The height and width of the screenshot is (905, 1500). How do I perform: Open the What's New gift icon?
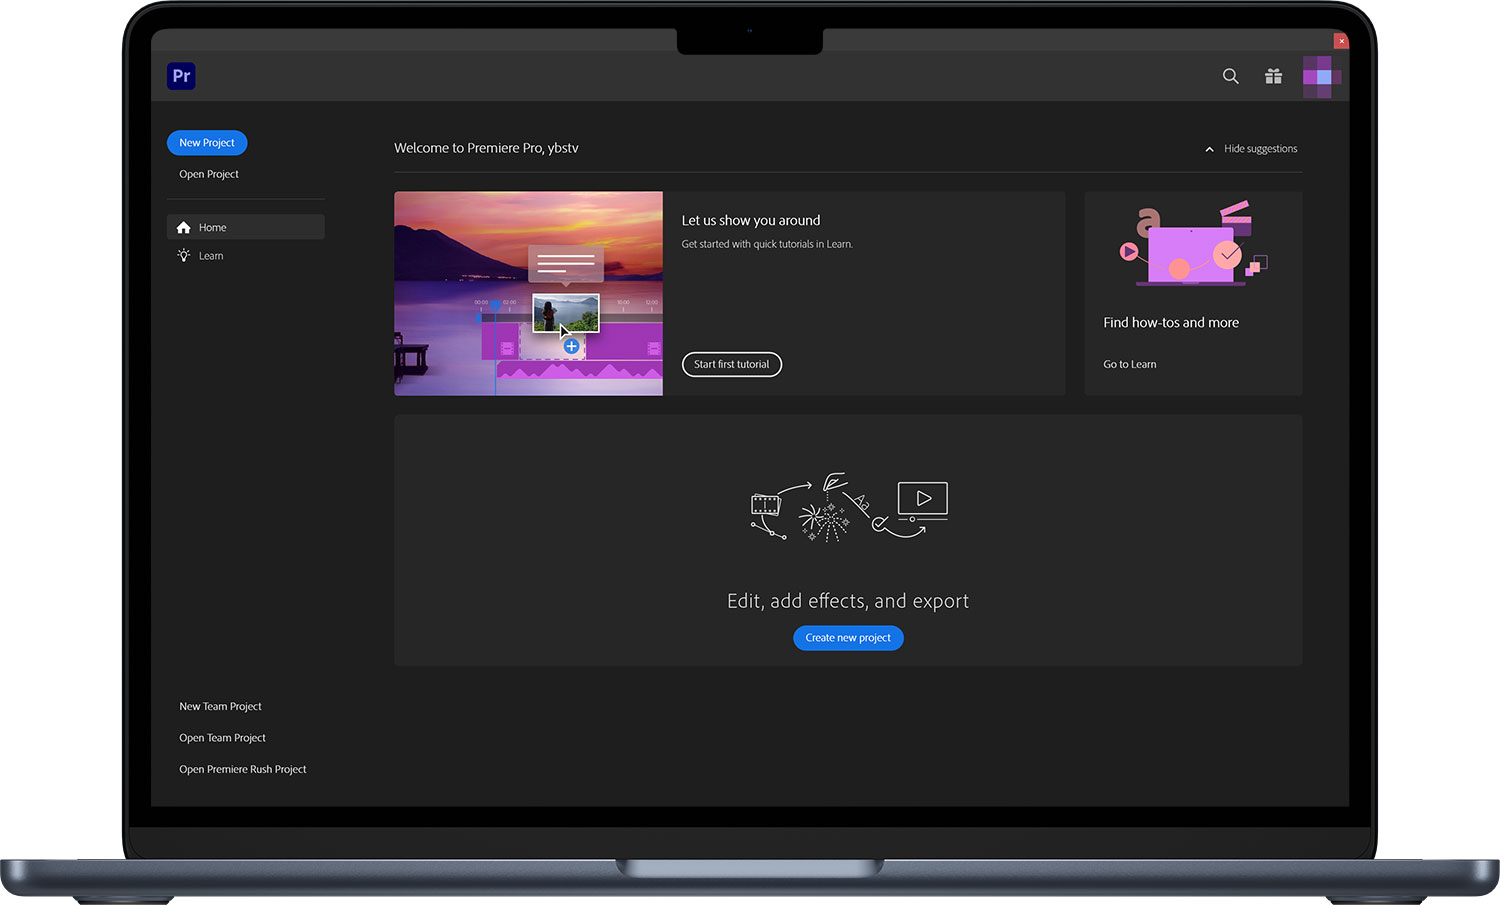1273,76
